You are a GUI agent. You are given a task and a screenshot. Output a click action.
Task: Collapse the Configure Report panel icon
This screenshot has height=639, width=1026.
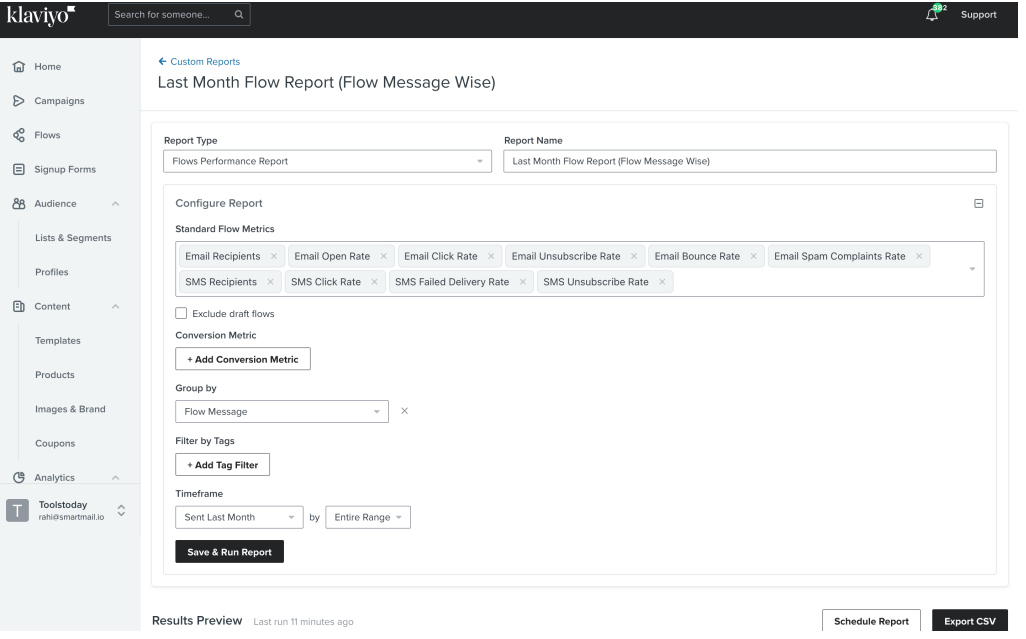[x=978, y=203]
